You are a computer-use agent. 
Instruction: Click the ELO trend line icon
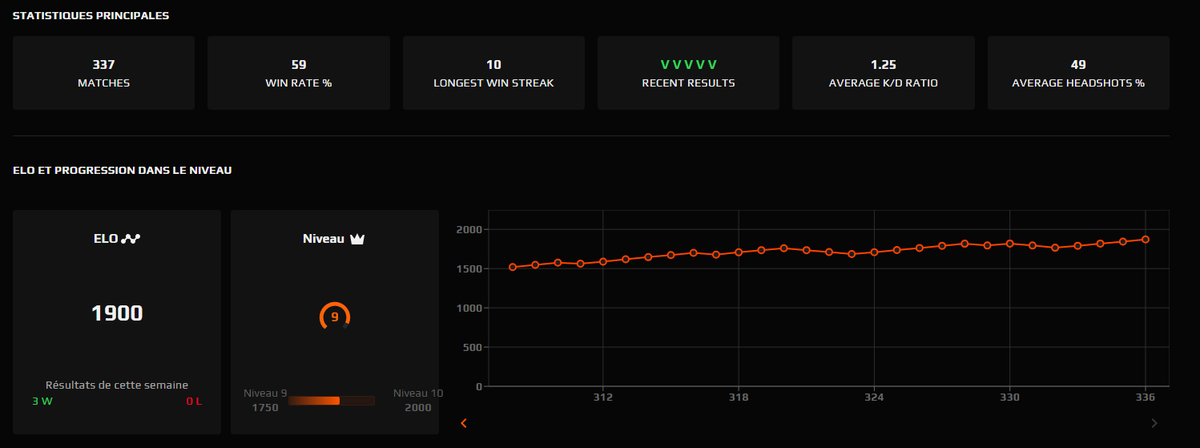[x=132, y=239]
